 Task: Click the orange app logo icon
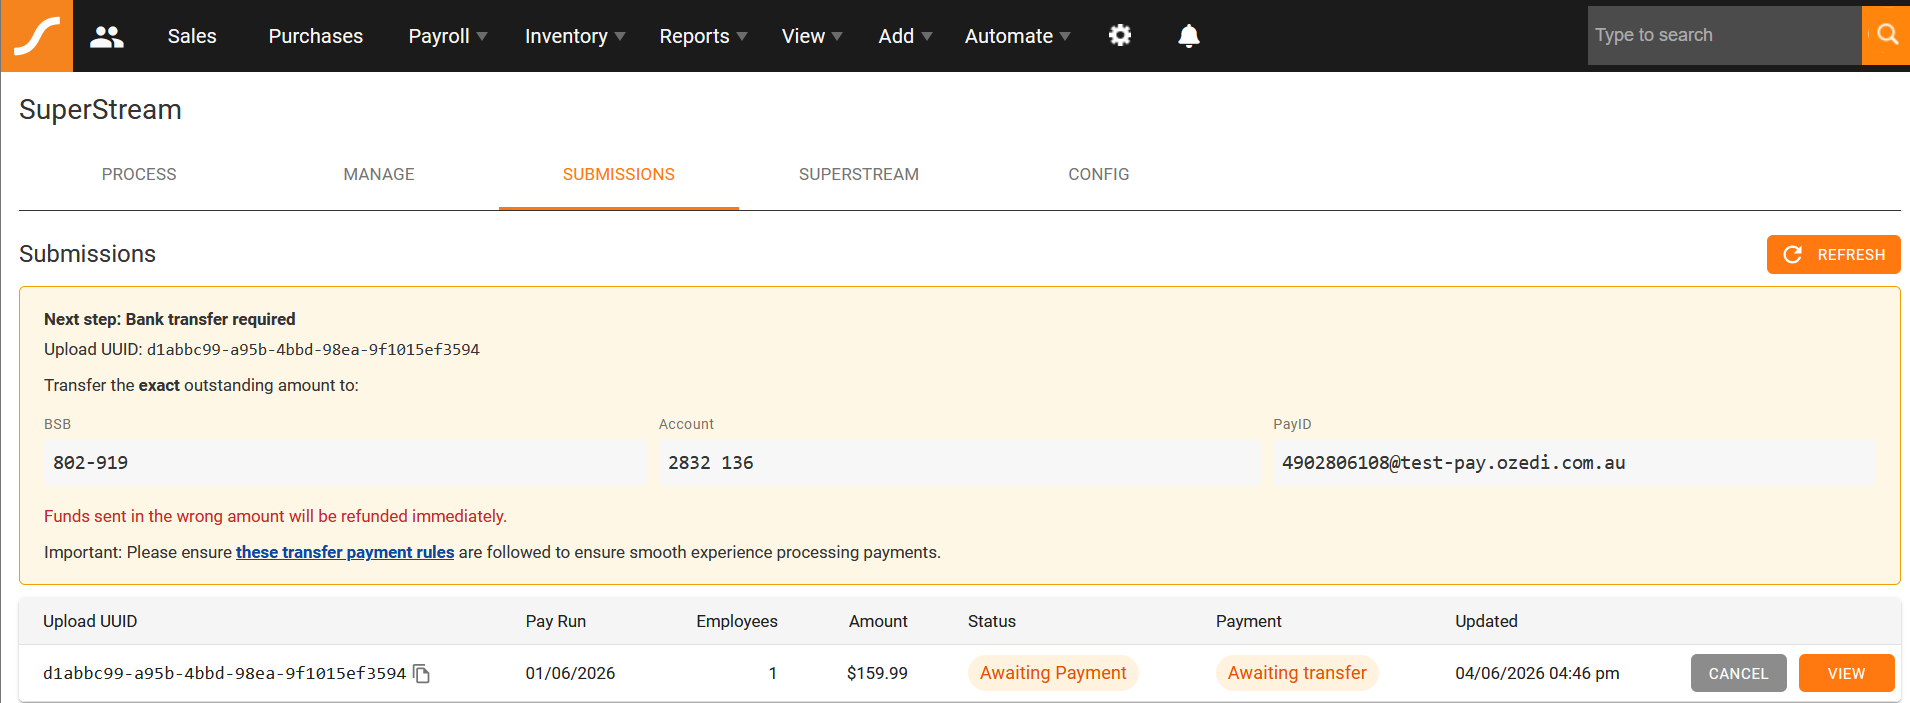(x=37, y=36)
